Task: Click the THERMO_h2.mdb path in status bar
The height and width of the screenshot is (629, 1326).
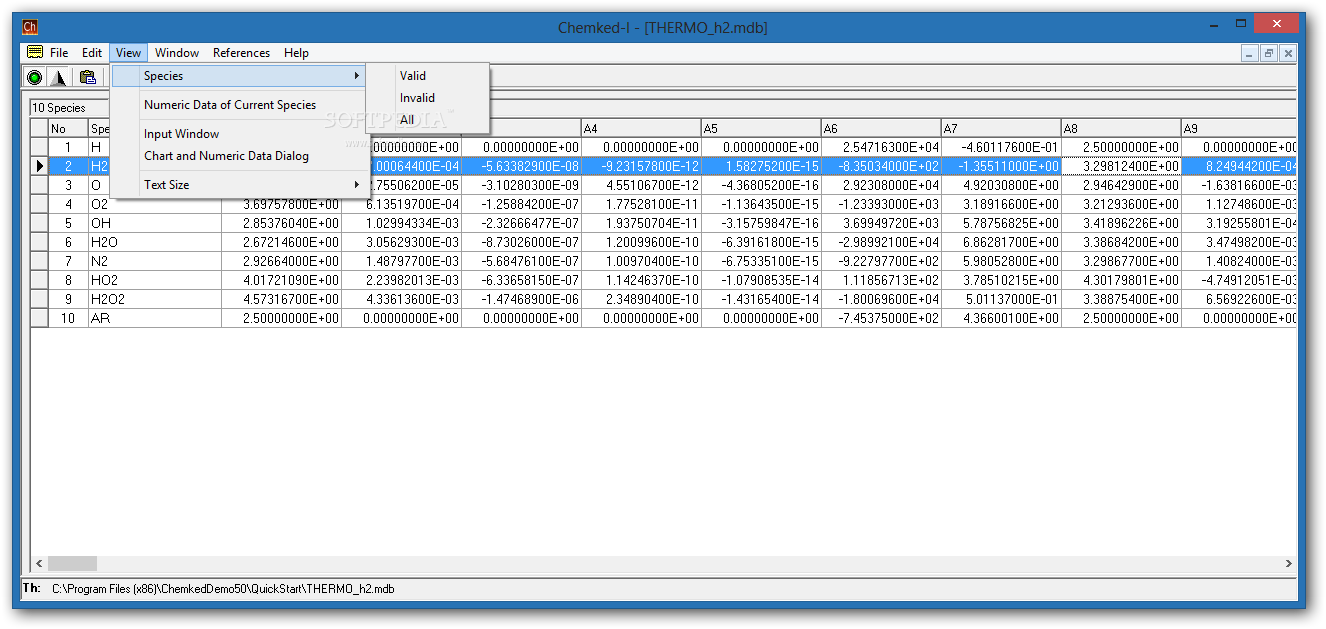Action: tap(223, 589)
